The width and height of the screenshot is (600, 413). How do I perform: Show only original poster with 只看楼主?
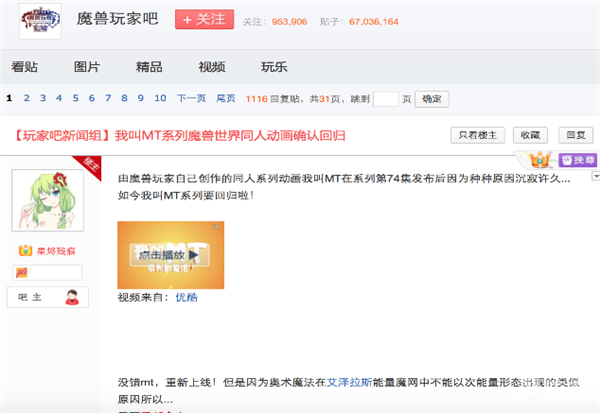coord(478,135)
